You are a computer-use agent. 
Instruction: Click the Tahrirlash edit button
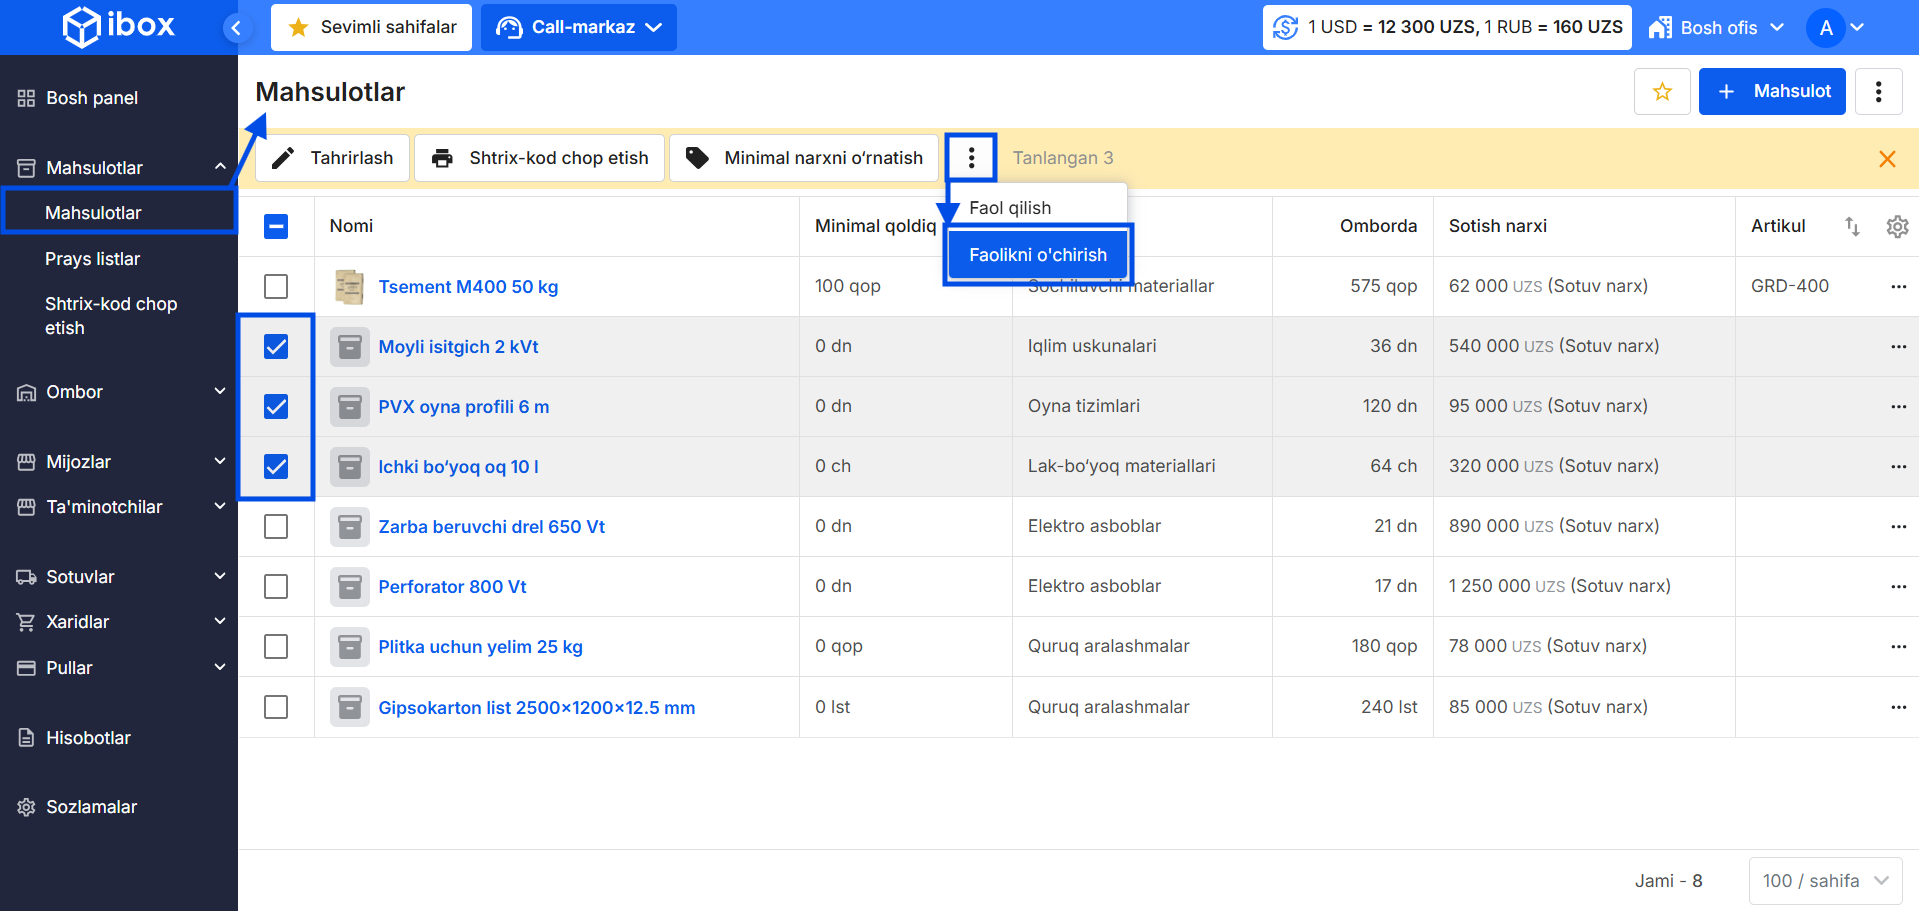click(333, 158)
